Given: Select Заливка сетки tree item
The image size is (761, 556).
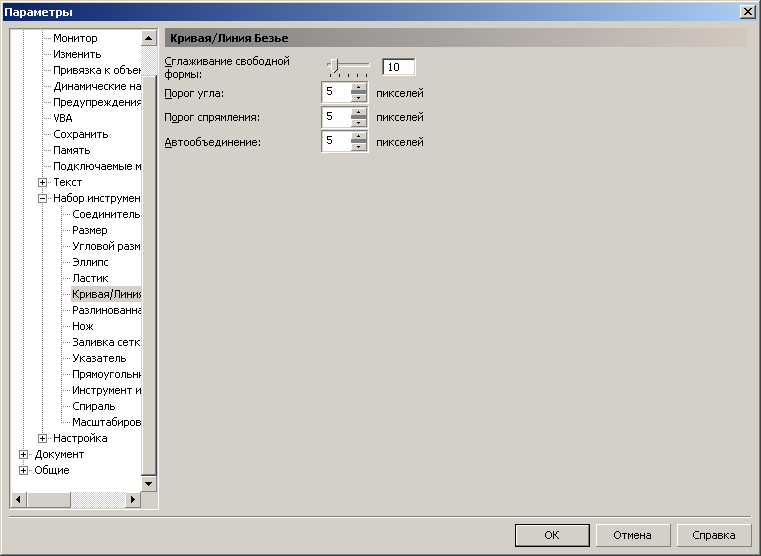Looking at the screenshot, I should coord(106,343).
